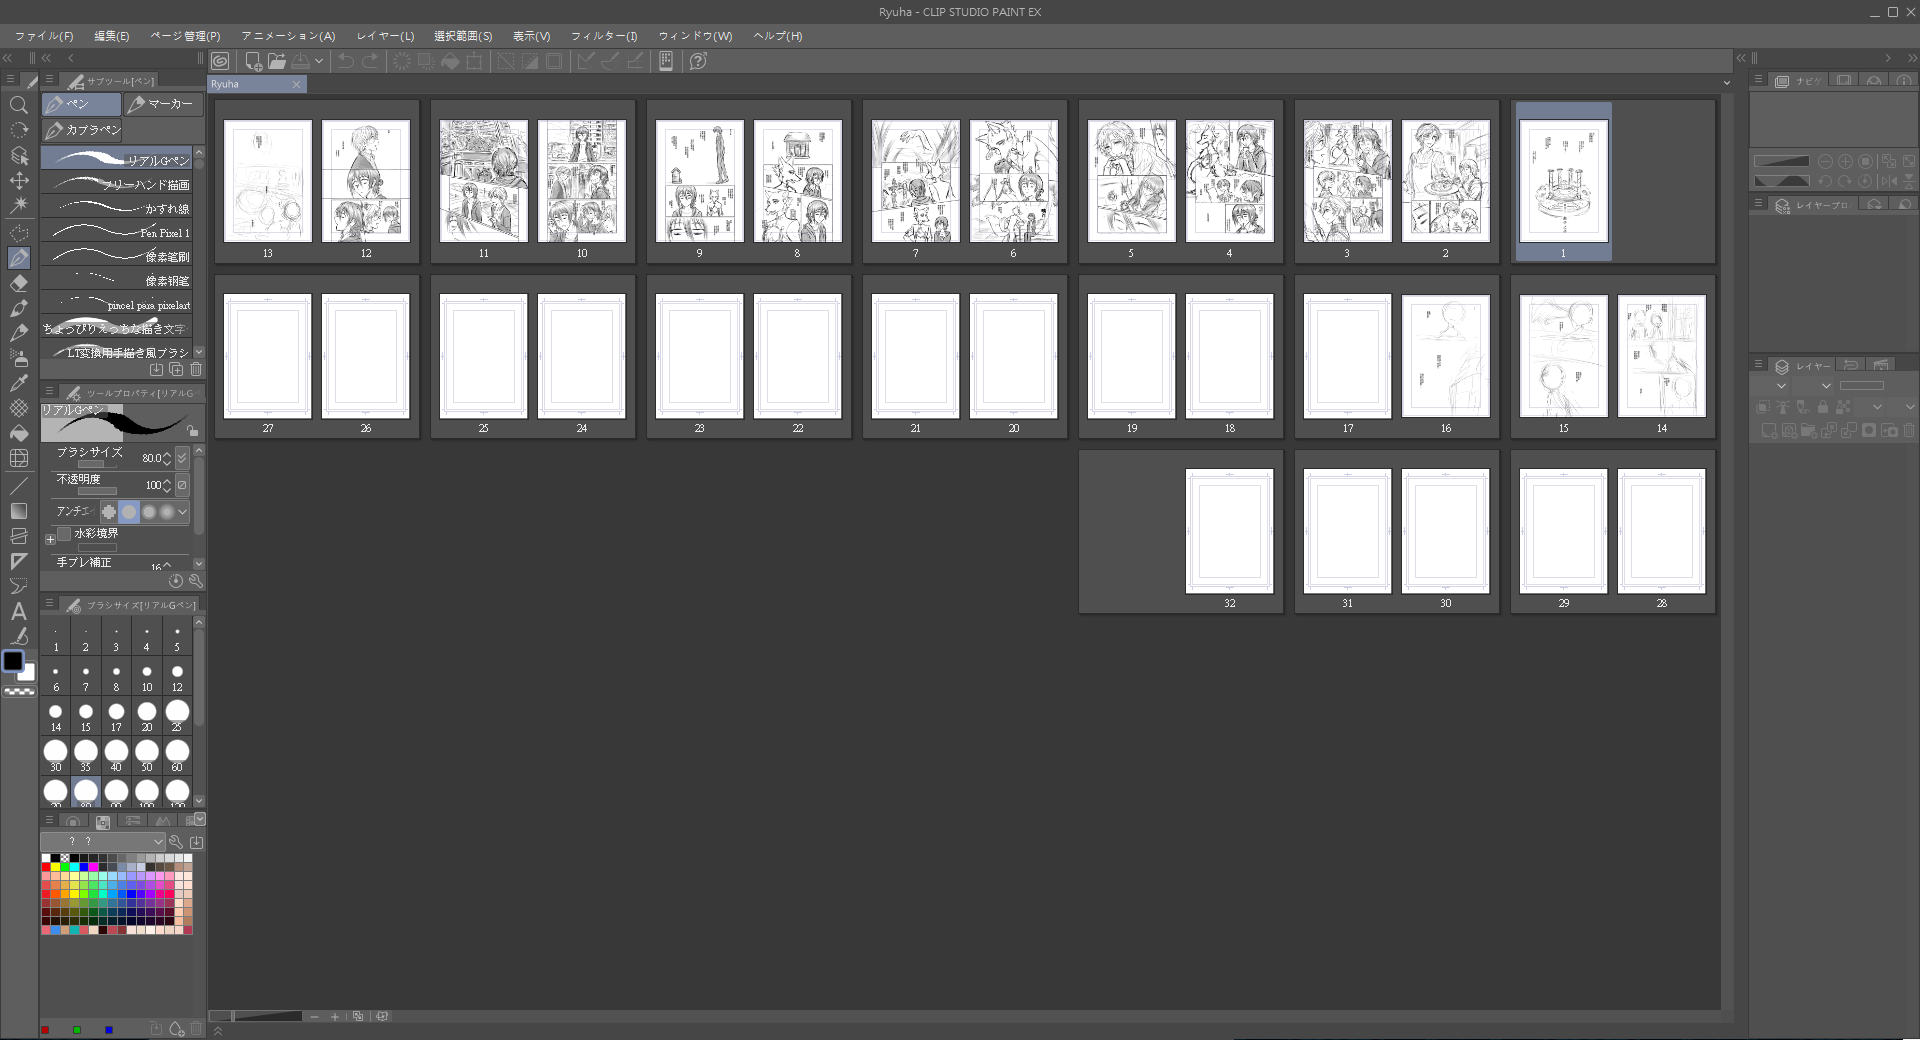Open the document tab list dropdown

coord(1726,83)
